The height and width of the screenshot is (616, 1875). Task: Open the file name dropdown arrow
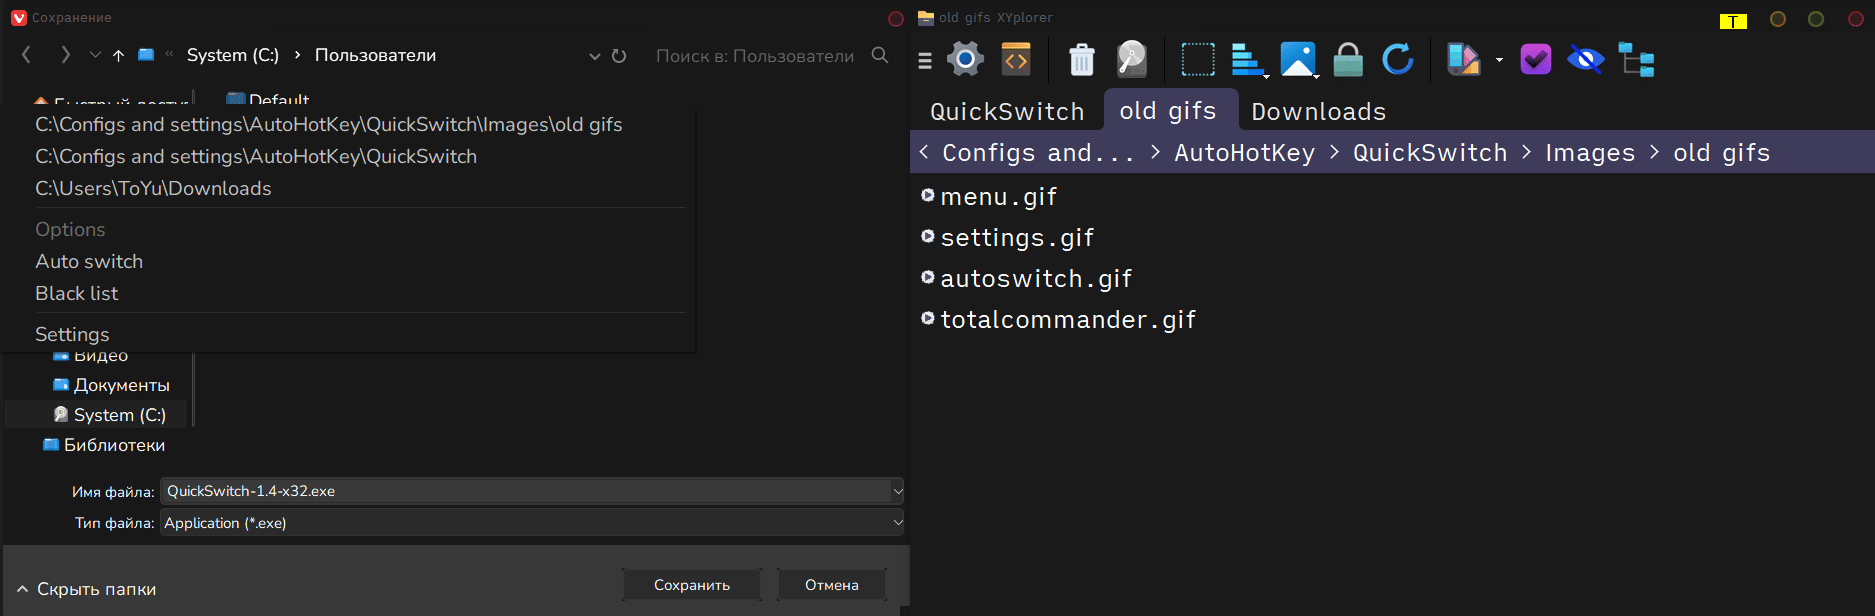click(897, 491)
